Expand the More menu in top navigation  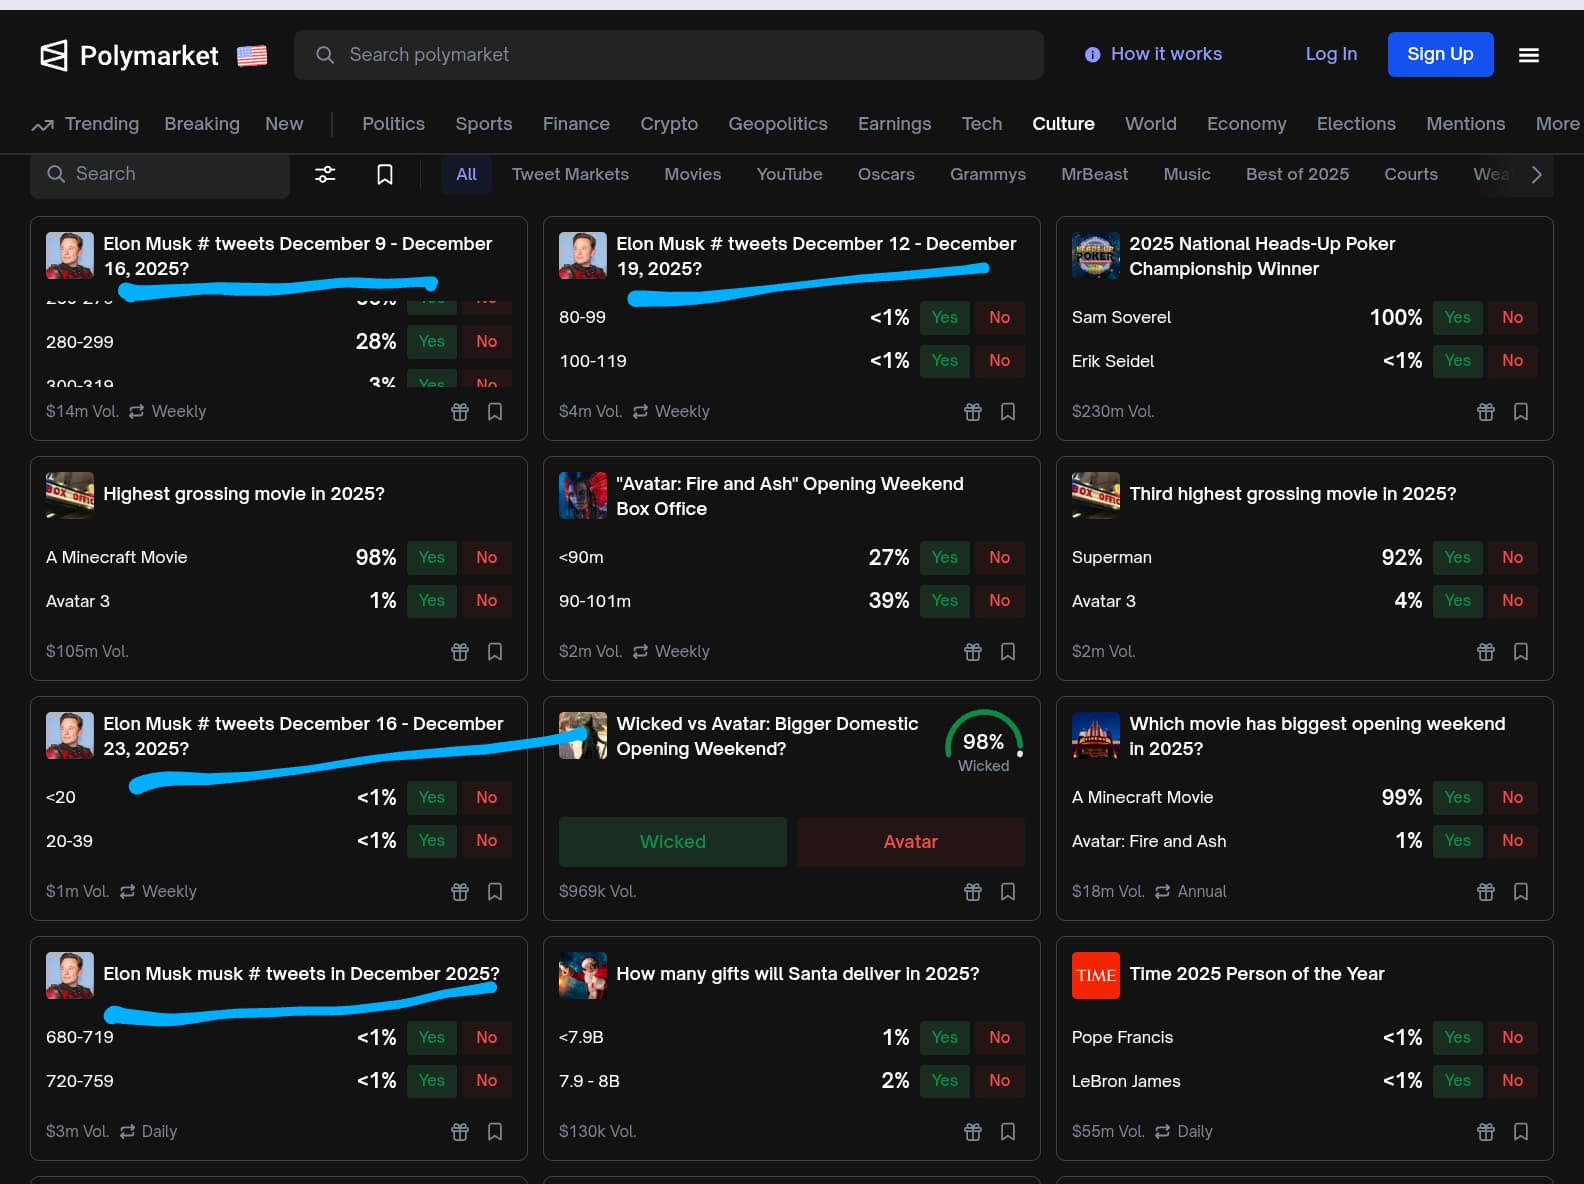[x=1556, y=124]
